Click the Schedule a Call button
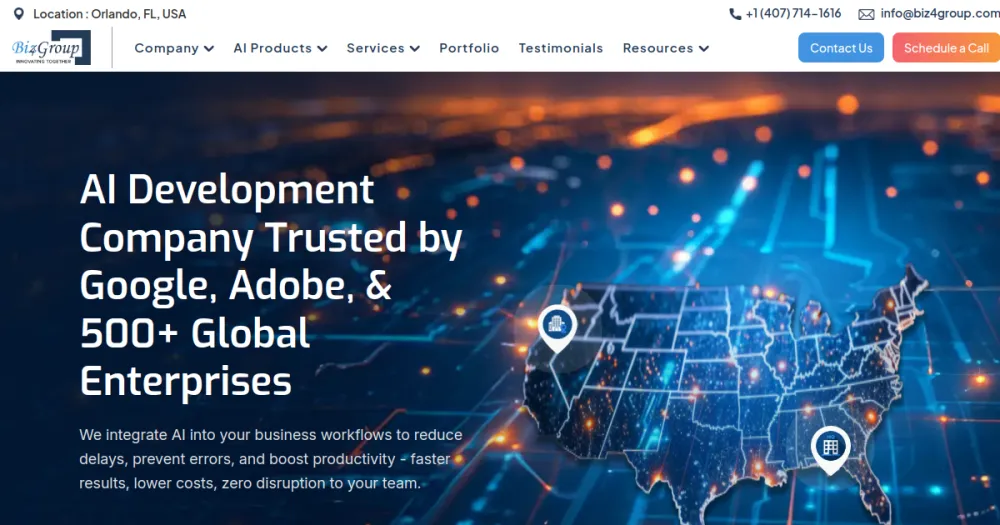The height and width of the screenshot is (525, 1000). [x=946, y=48]
